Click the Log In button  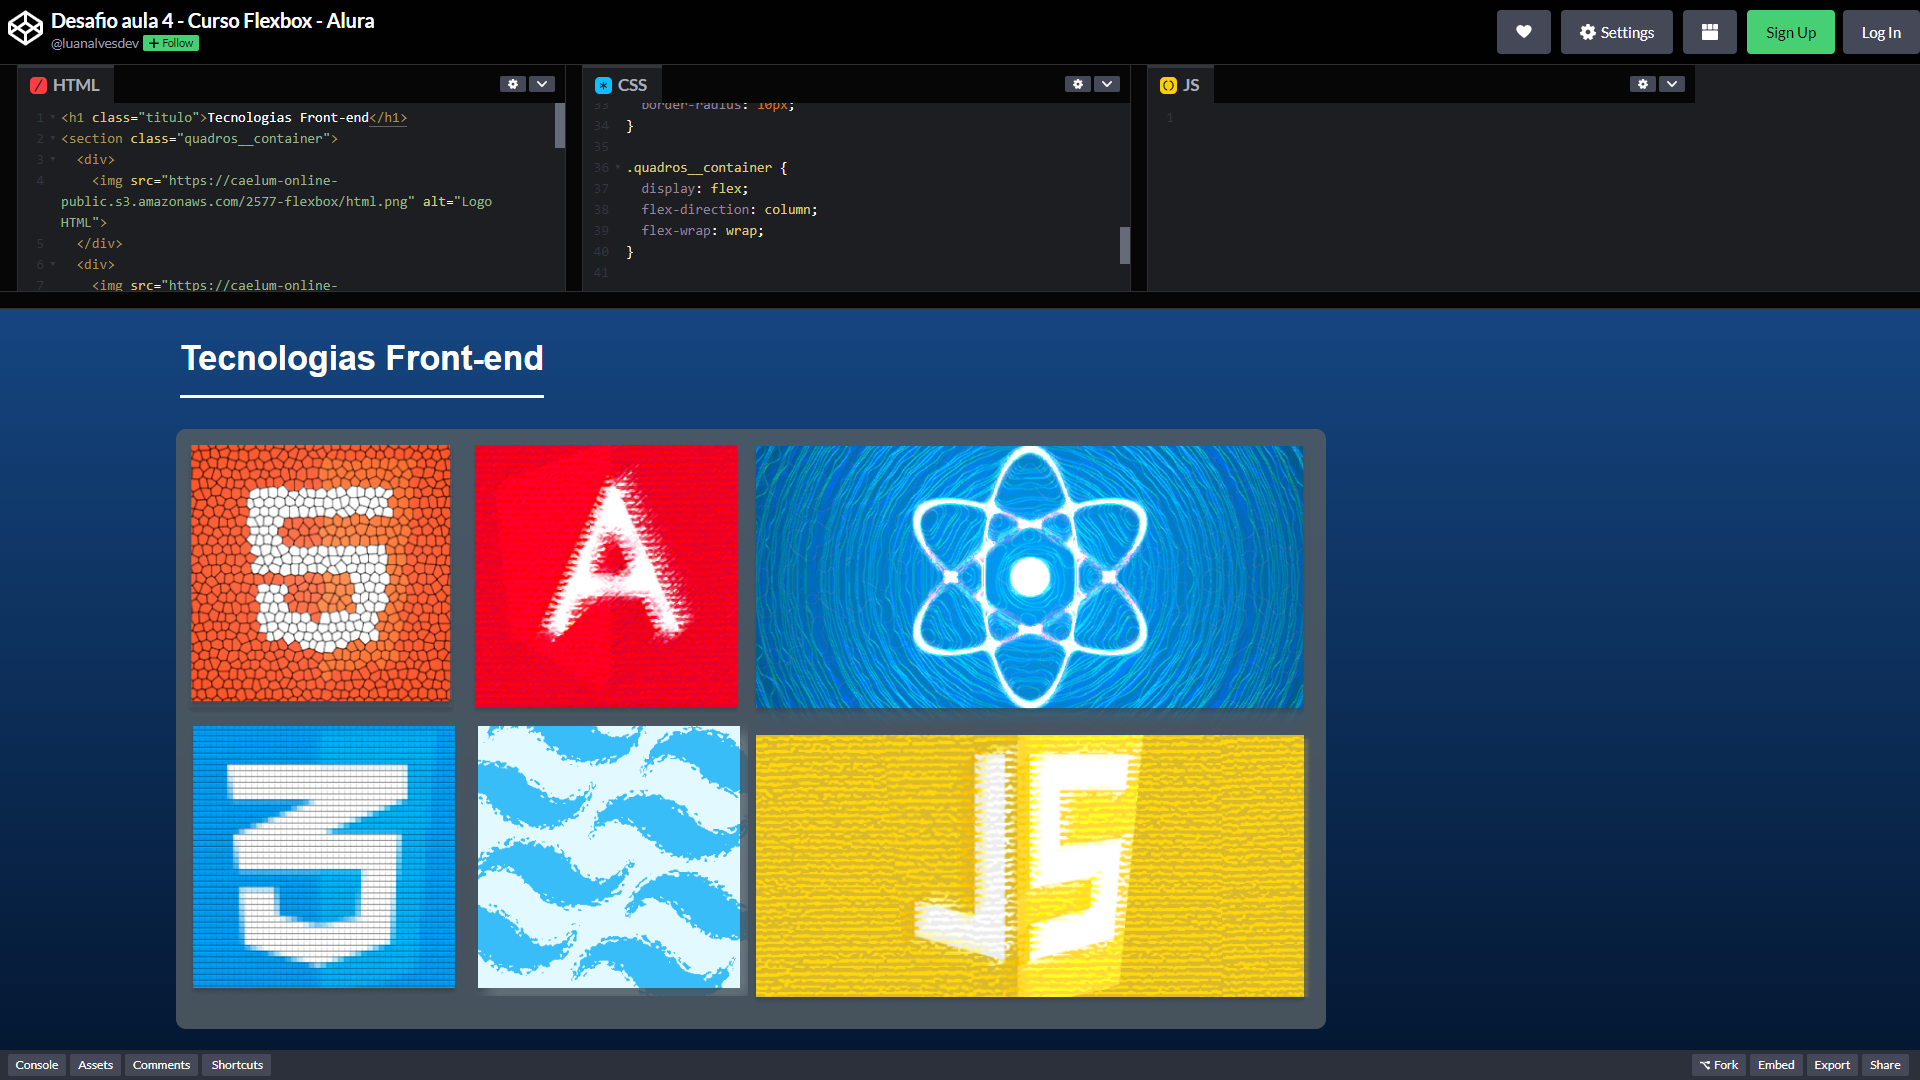pyautogui.click(x=1881, y=32)
